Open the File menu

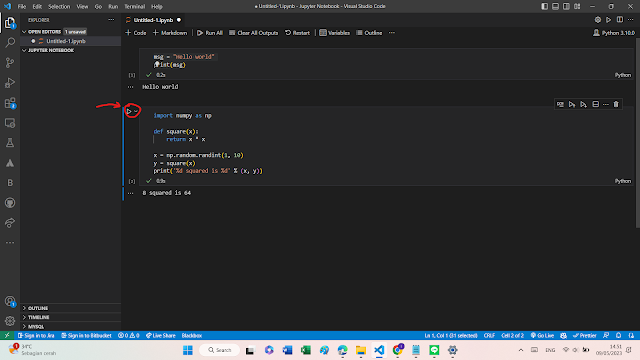coord(22,7)
